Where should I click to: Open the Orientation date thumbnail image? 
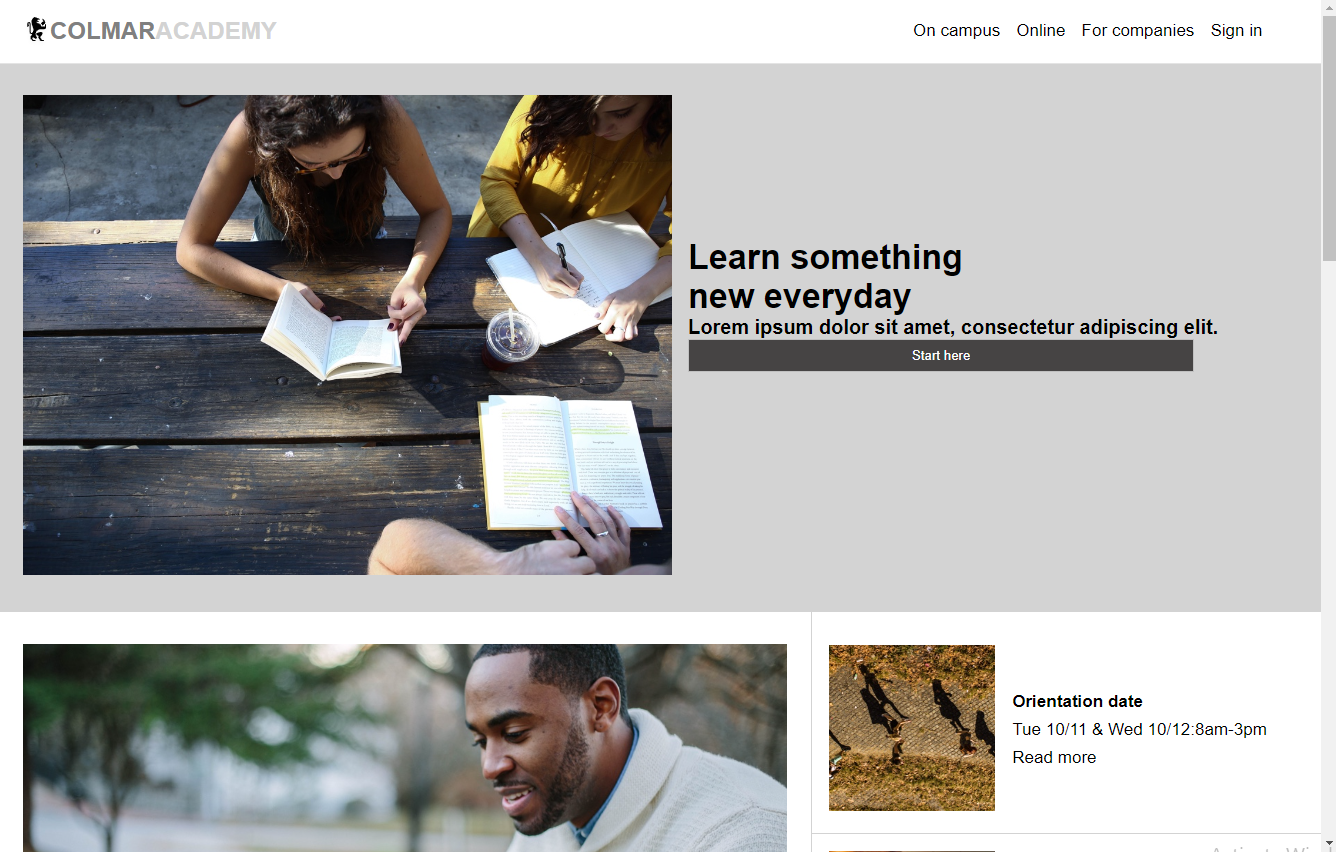coord(912,727)
